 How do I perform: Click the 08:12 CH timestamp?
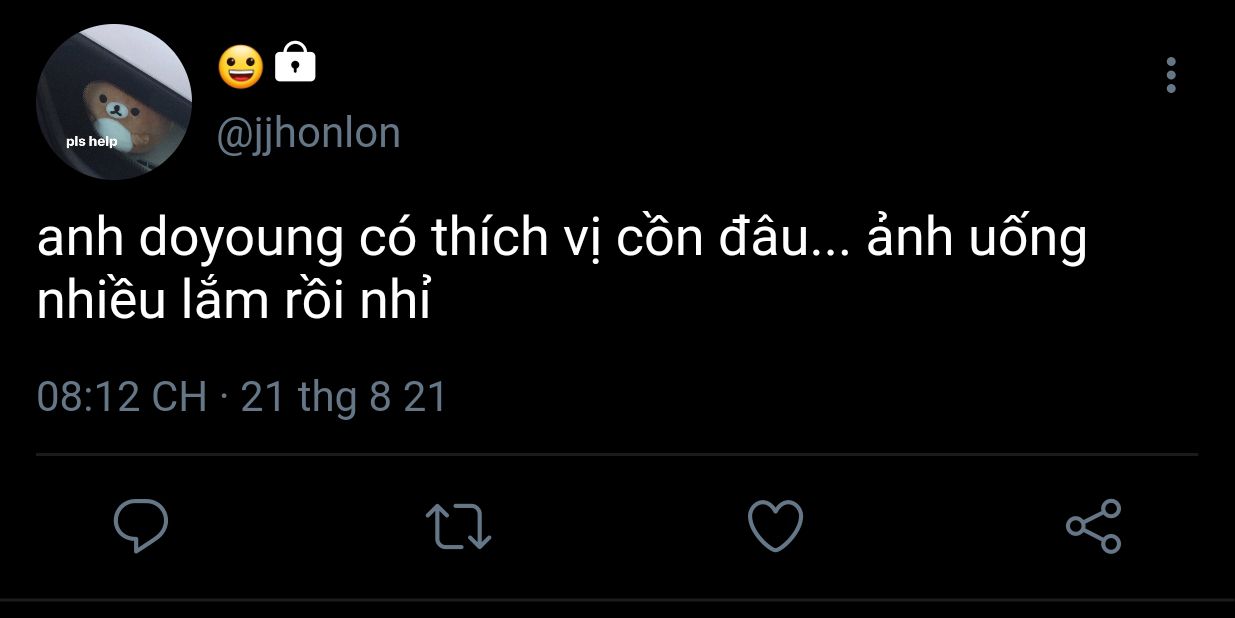click(122, 398)
